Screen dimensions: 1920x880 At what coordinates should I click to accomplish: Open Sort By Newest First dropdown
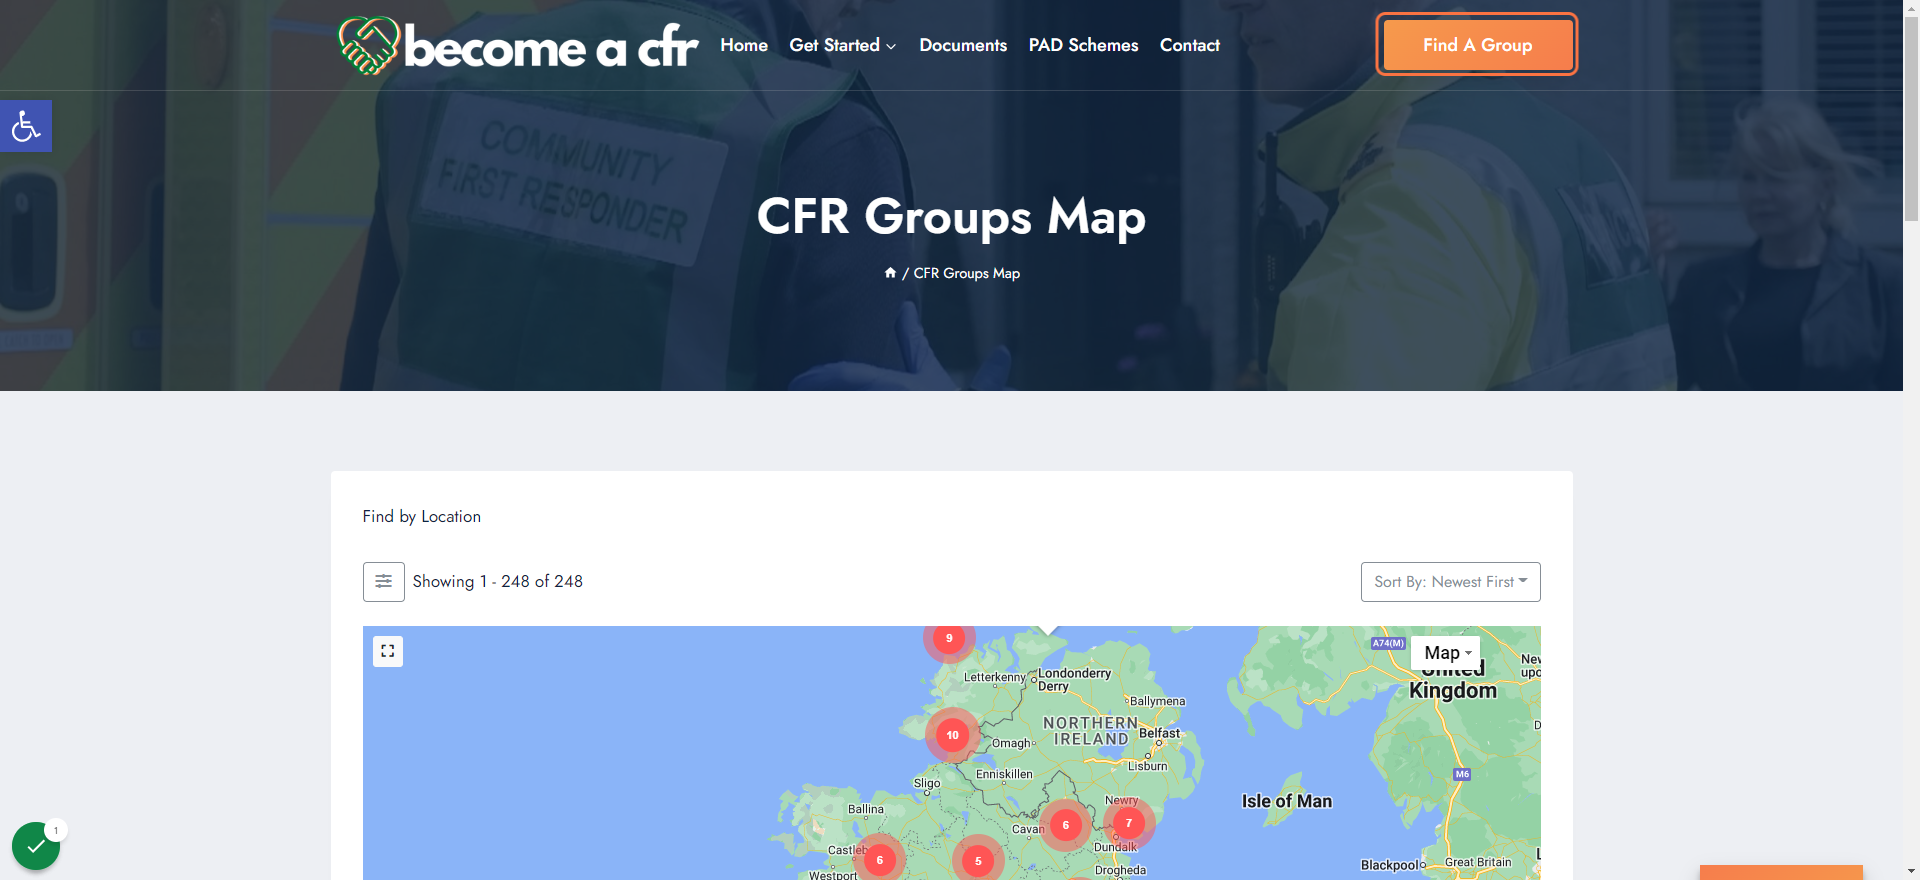click(x=1451, y=582)
